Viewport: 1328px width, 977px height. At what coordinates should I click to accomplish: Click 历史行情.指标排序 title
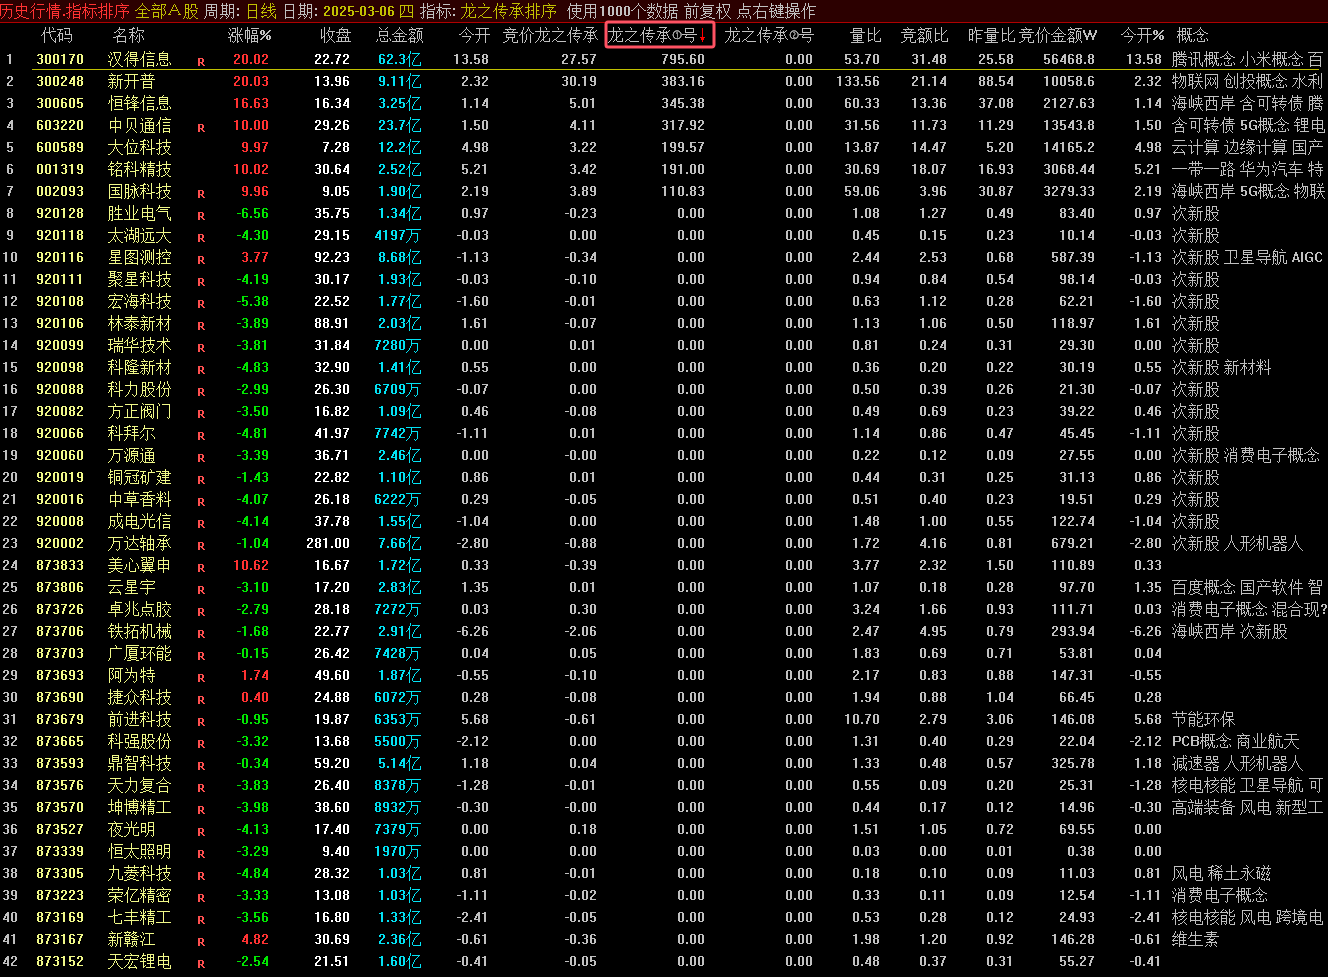pos(65,11)
